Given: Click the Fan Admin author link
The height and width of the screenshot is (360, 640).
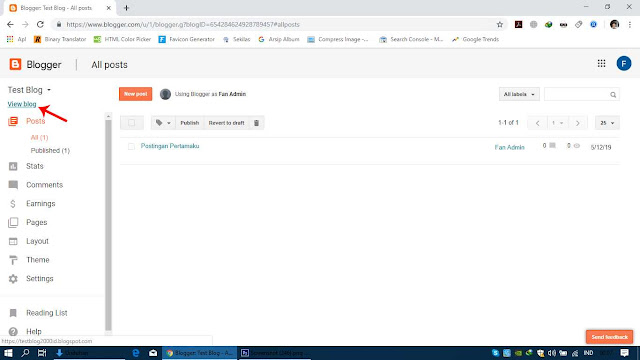Looking at the screenshot, I should coord(509,147).
